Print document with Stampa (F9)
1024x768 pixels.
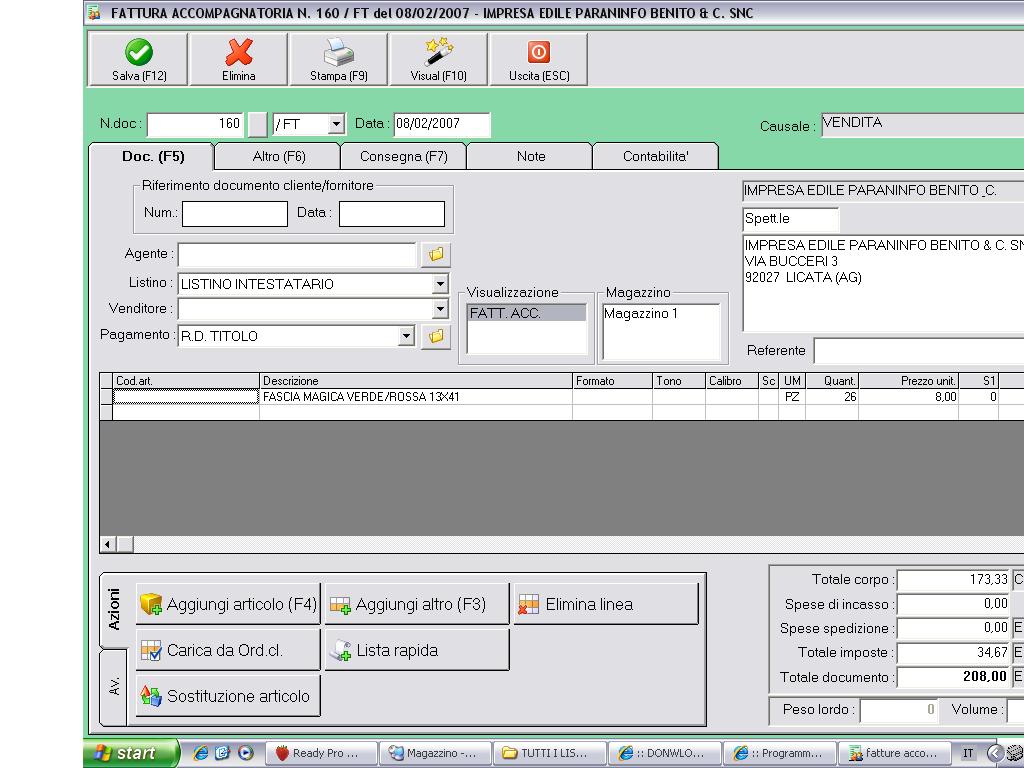pos(338,60)
